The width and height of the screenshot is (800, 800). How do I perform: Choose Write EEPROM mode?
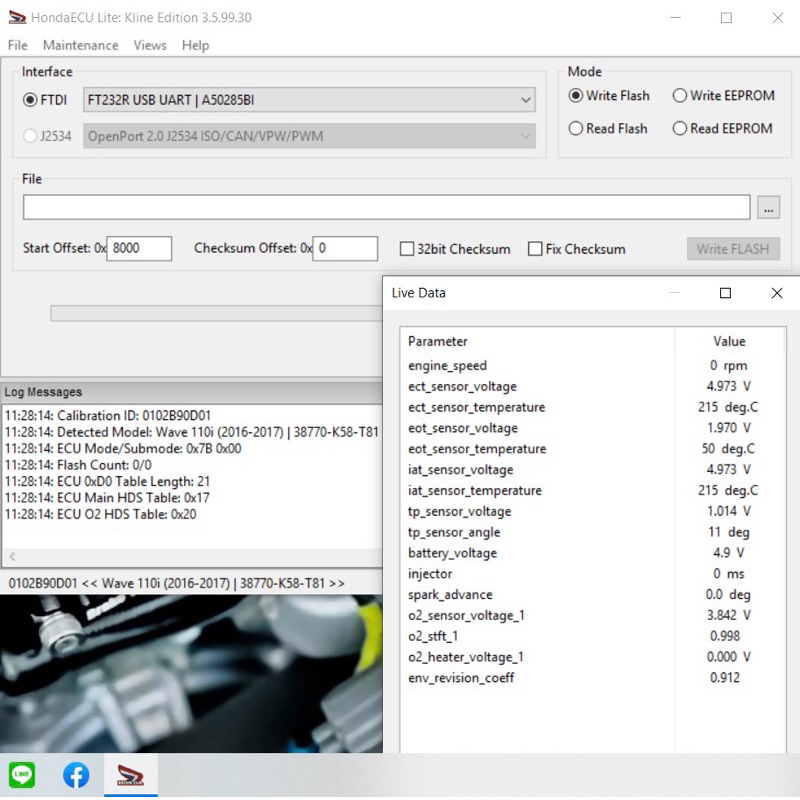click(x=680, y=95)
